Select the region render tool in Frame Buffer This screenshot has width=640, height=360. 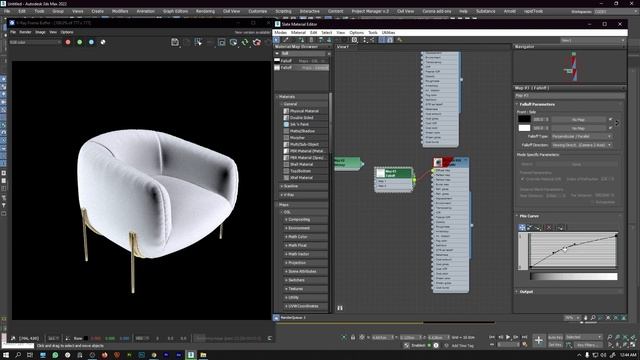click(221, 42)
